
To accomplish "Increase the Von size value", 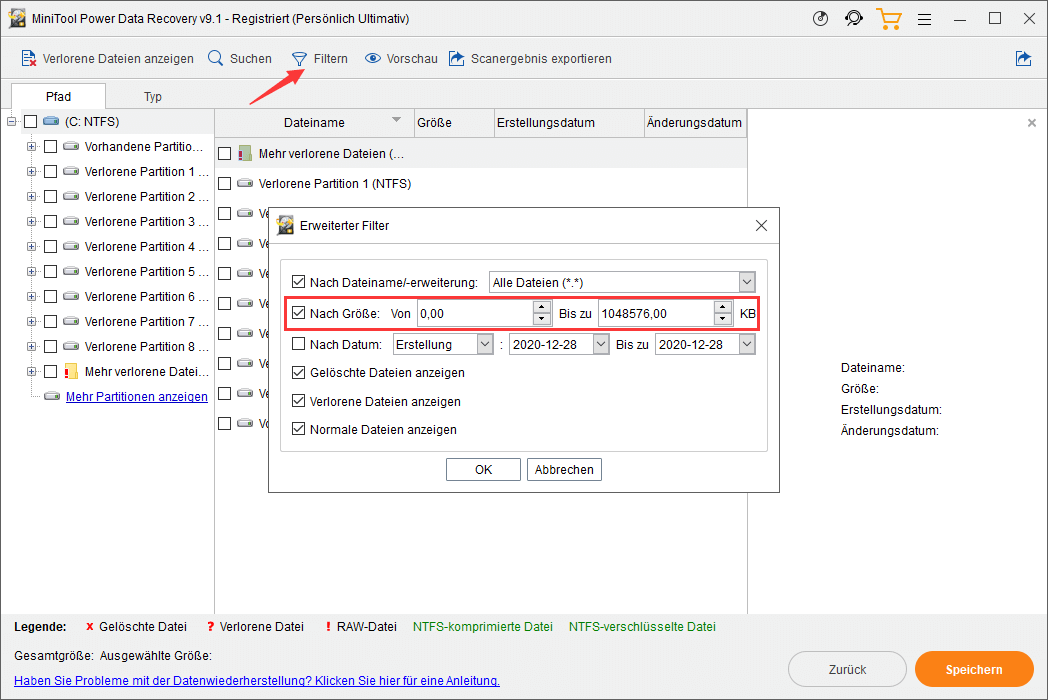I will pos(542,308).
